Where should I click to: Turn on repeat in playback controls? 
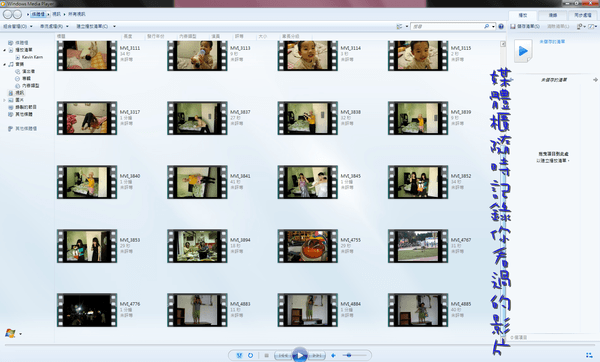pyautogui.click(x=250, y=355)
